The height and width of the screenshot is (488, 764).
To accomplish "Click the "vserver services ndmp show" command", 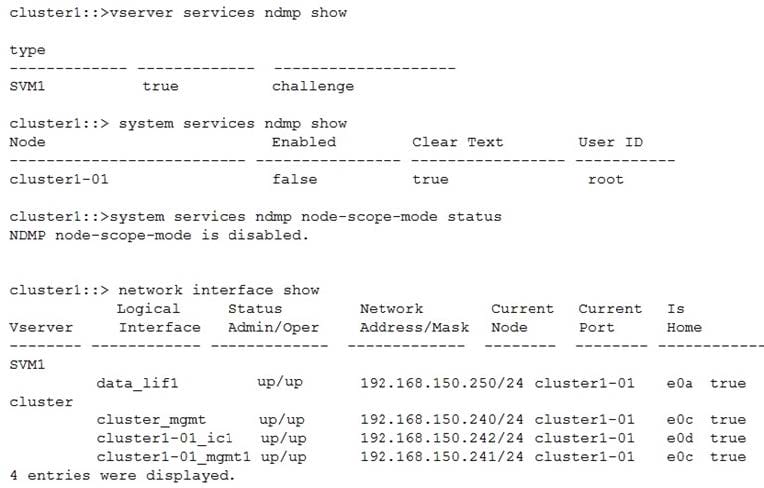I will pos(230,13).
